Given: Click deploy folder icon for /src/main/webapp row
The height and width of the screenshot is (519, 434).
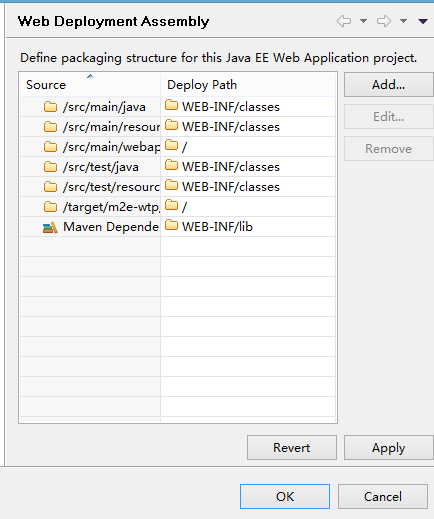Looking at the screenshot, I should pos(171,145).
